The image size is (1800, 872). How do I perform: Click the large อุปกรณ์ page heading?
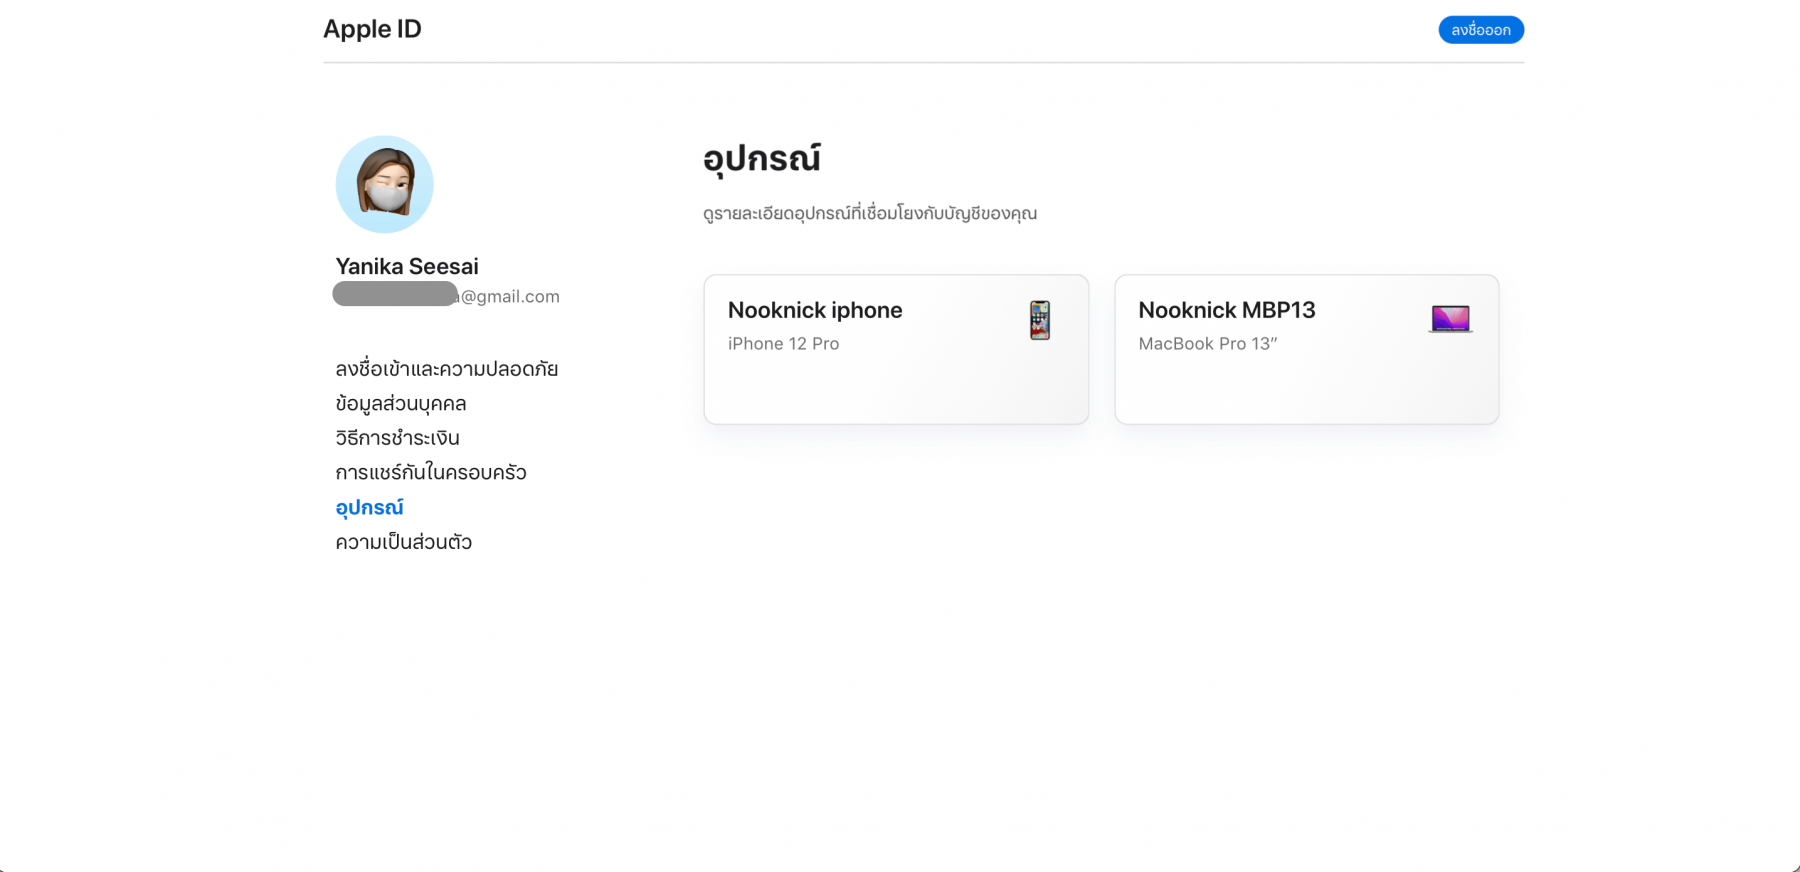click(761, 159)
